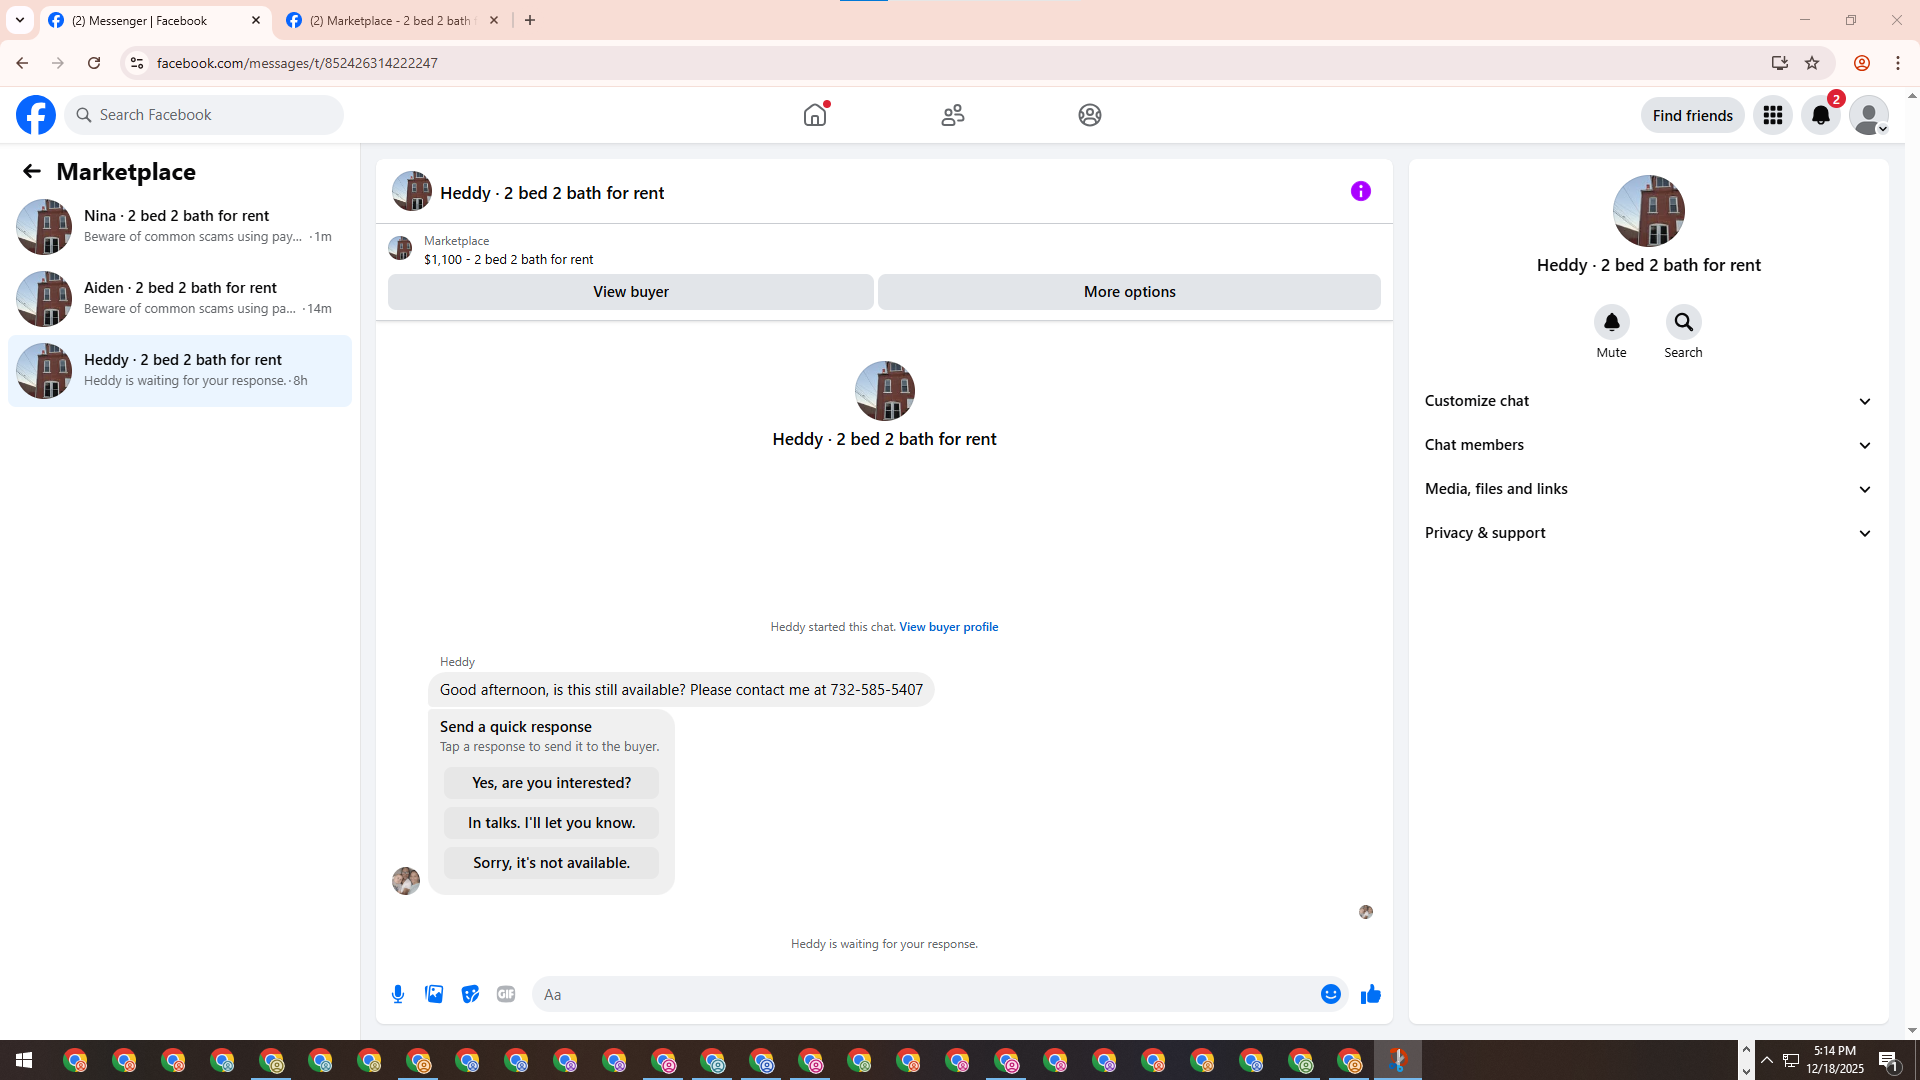The width and height of the screenshot is (1920, 1080).
Task: Open listing thumbnail in right info panel
Action: [x=1649, y=211]
